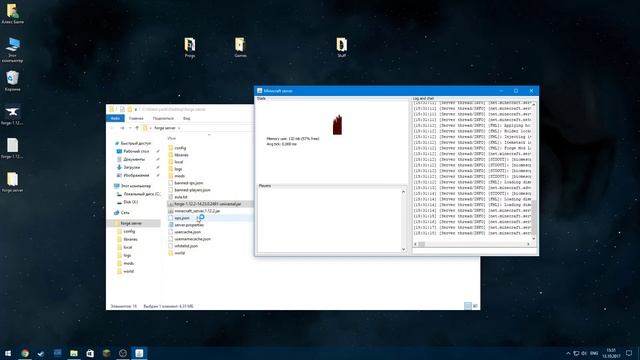This screenshot has height=360, width=640.
Task: Open the Stuff folder on desktop
Action: coord(342,47)
